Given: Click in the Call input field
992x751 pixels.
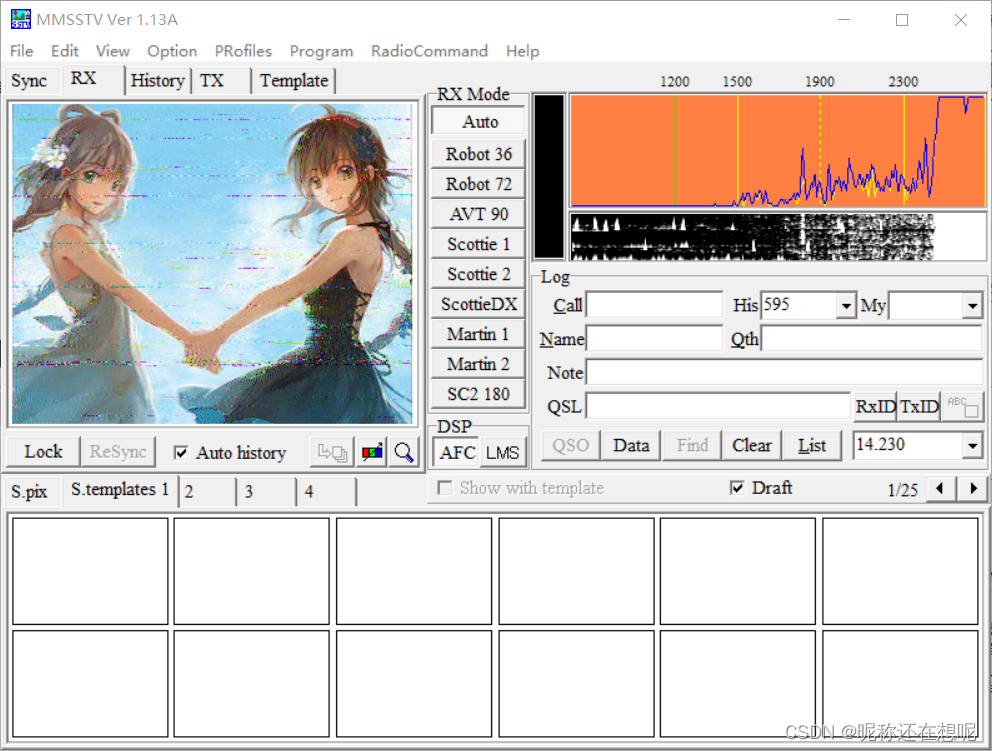Looking at the screenshot, I should (654, 305).
